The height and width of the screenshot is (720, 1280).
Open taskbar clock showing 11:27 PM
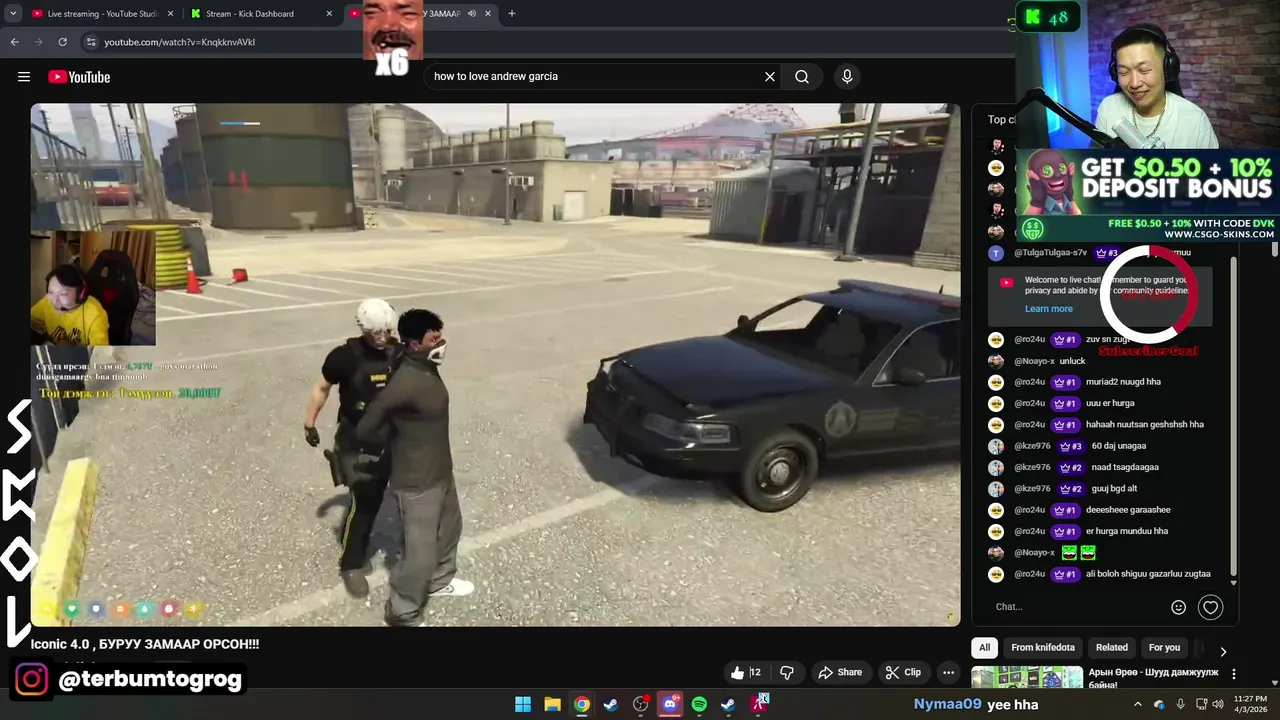click(1250, 704)
